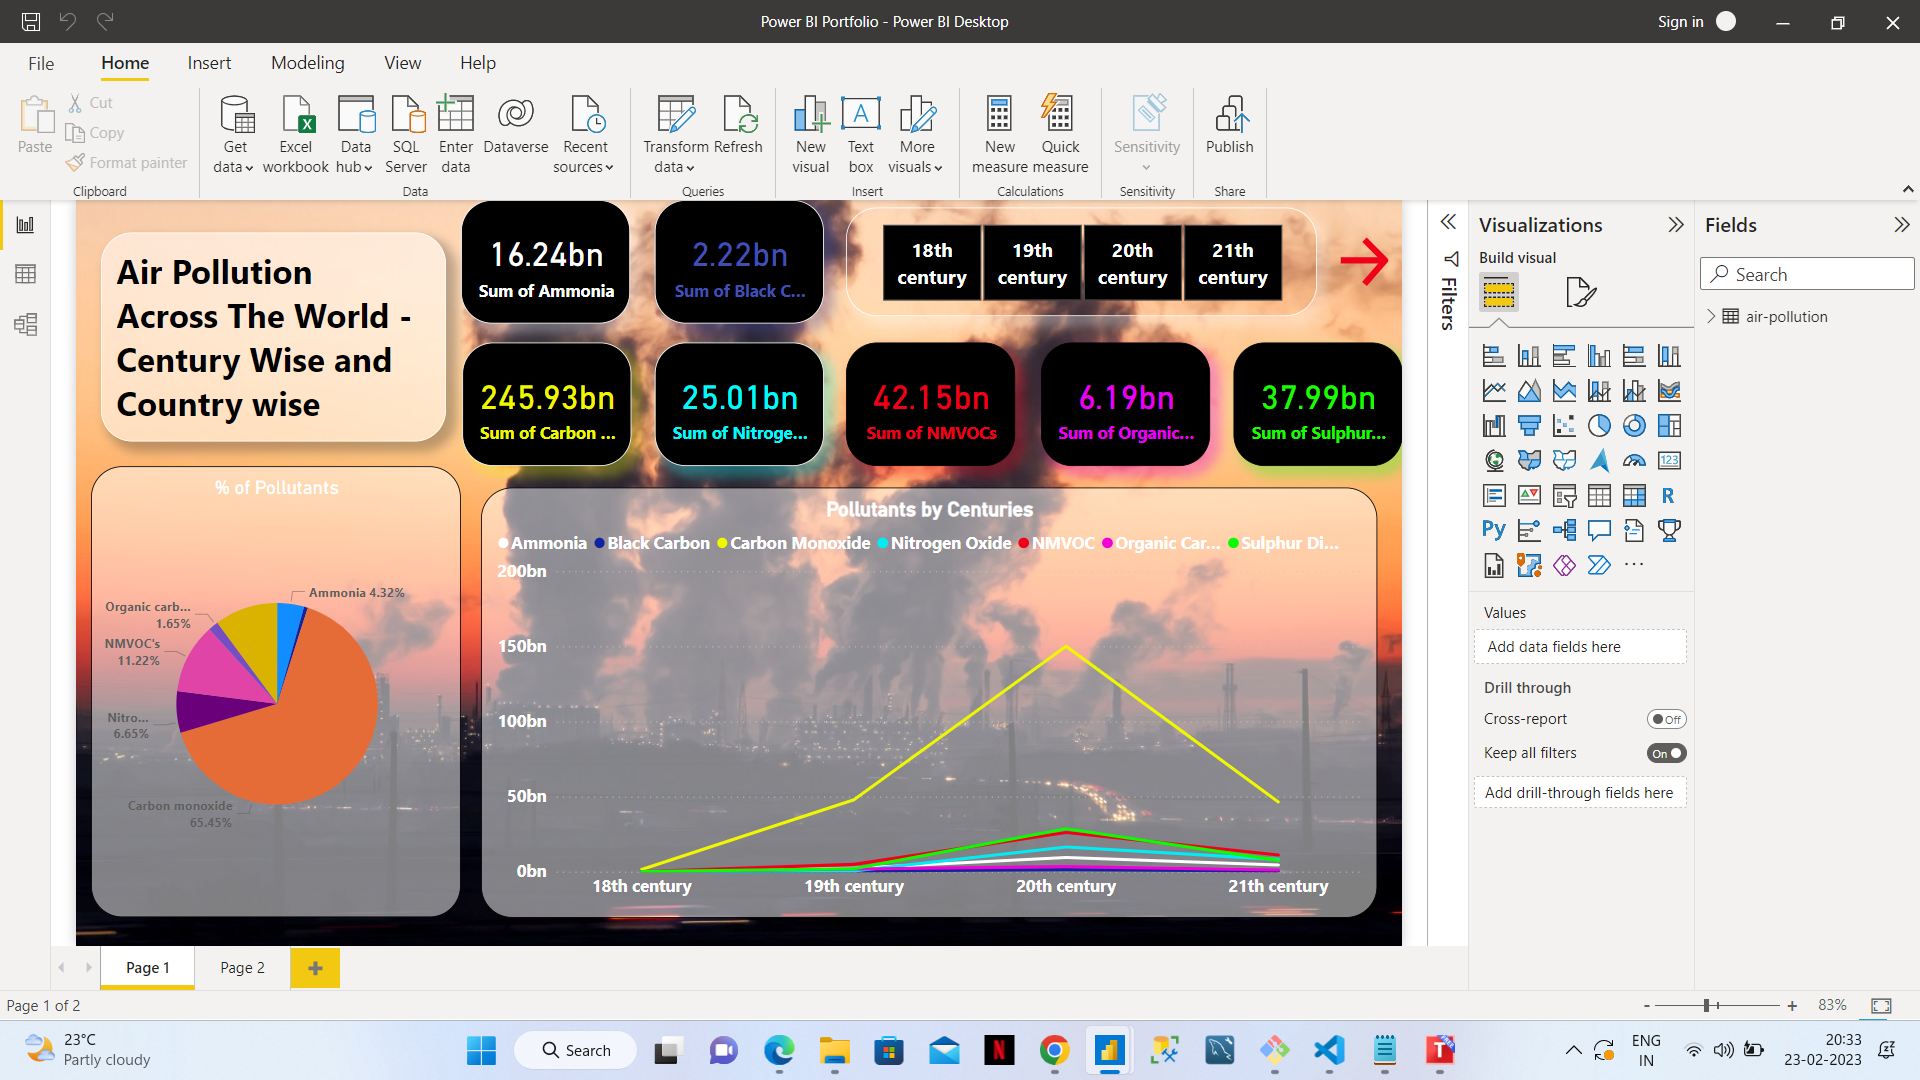
Task: Add an R script visual
Action: [x=1669, y=495]
